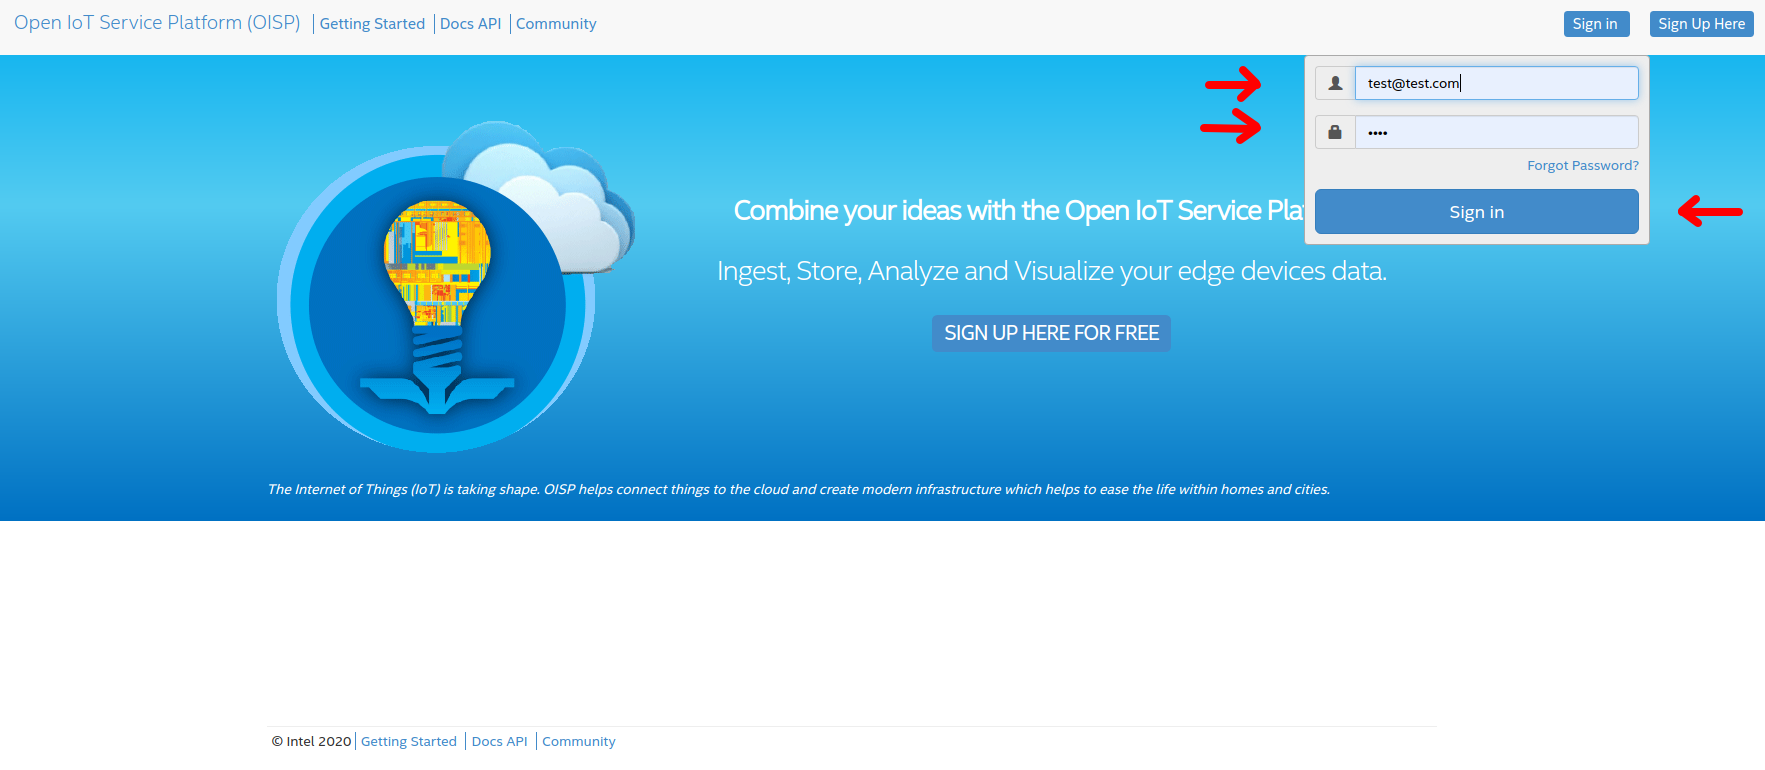Click the light bulb cloud logo image
Image resolution: width=1765 pixels, height=770 pixels.
point(456,287)
